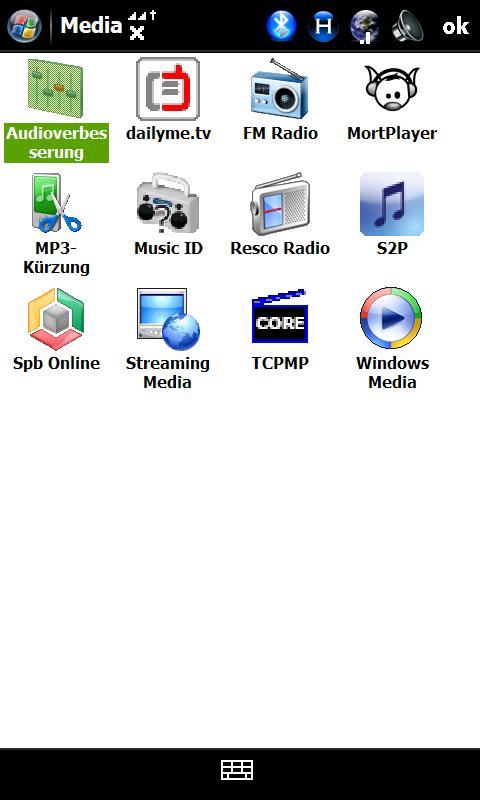480x800 pixels.
Task: Click the 'TCPMP' label text
Action: [280, 363]
